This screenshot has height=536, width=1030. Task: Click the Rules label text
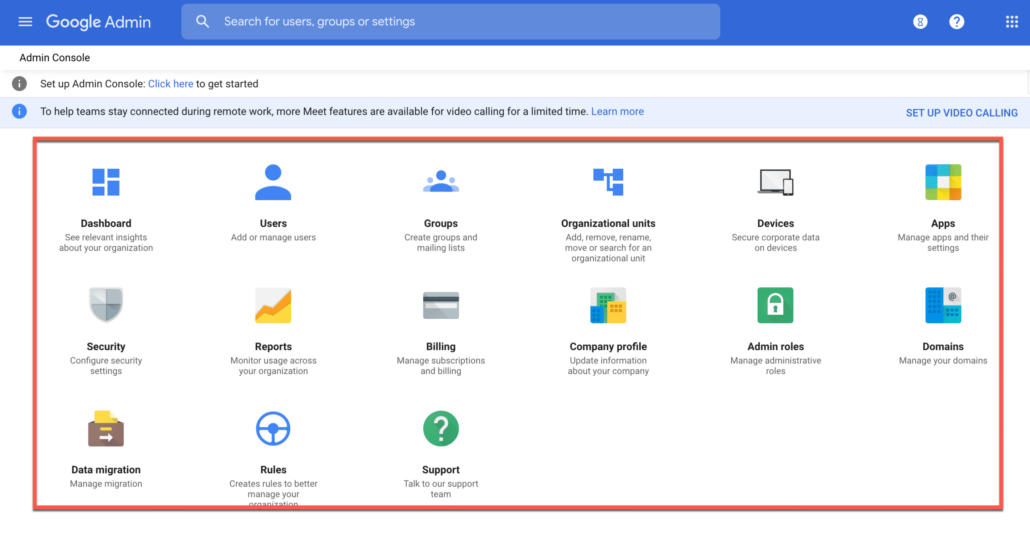click(273, 470)
